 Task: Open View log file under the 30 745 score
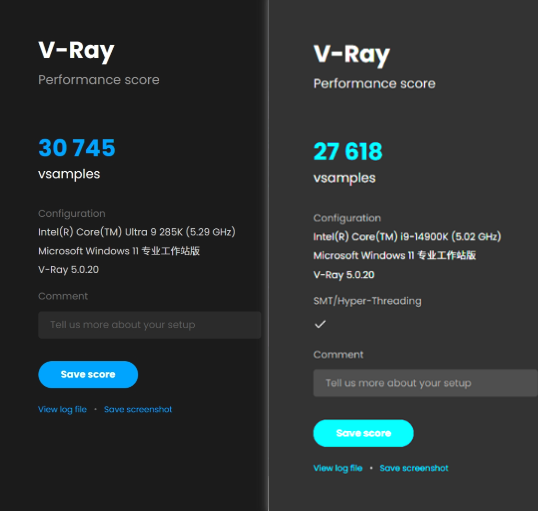[x=62, y=409]
